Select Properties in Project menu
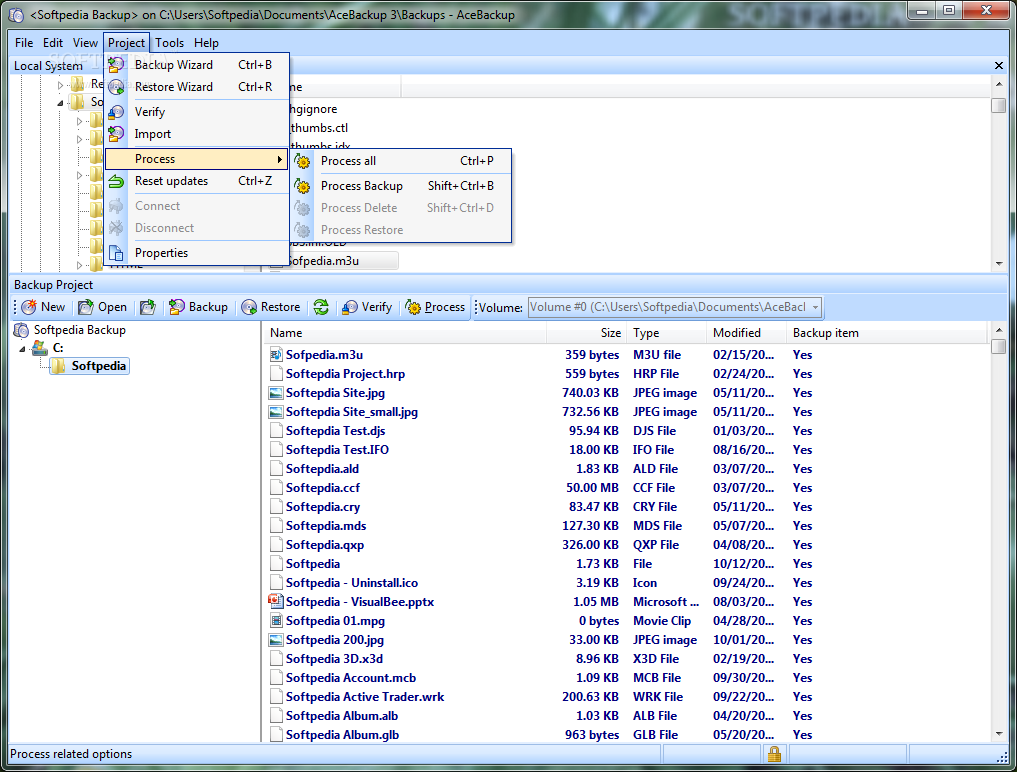This screenshot has width=1017, height=772. [x=197, y=253]
